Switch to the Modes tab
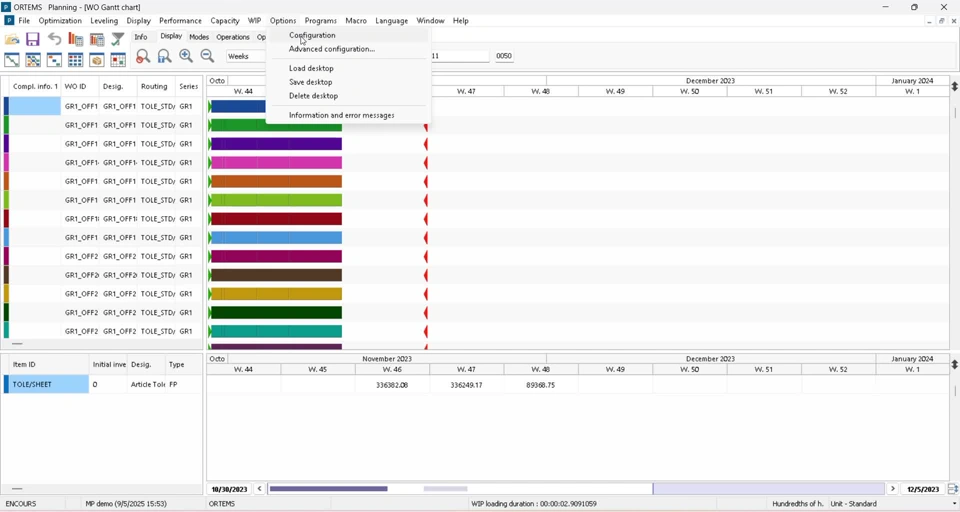Screen dimensions: 960x512 (199, 37)
